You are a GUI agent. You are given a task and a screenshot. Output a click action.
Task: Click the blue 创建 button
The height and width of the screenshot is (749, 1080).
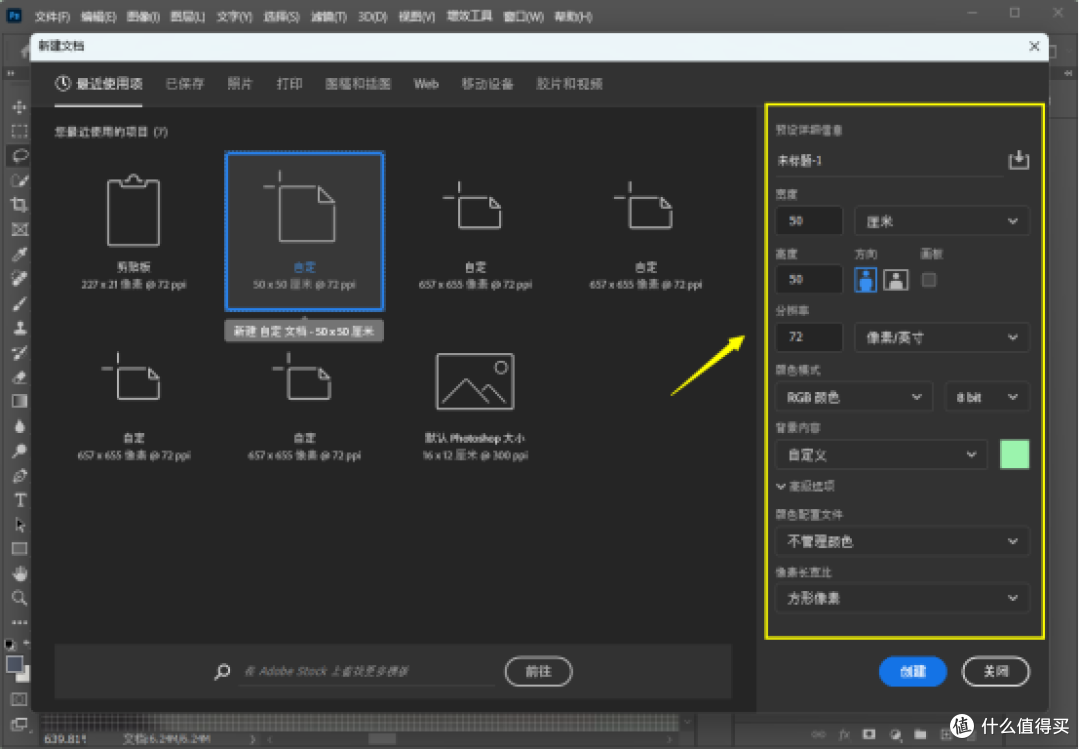(913, 671)
